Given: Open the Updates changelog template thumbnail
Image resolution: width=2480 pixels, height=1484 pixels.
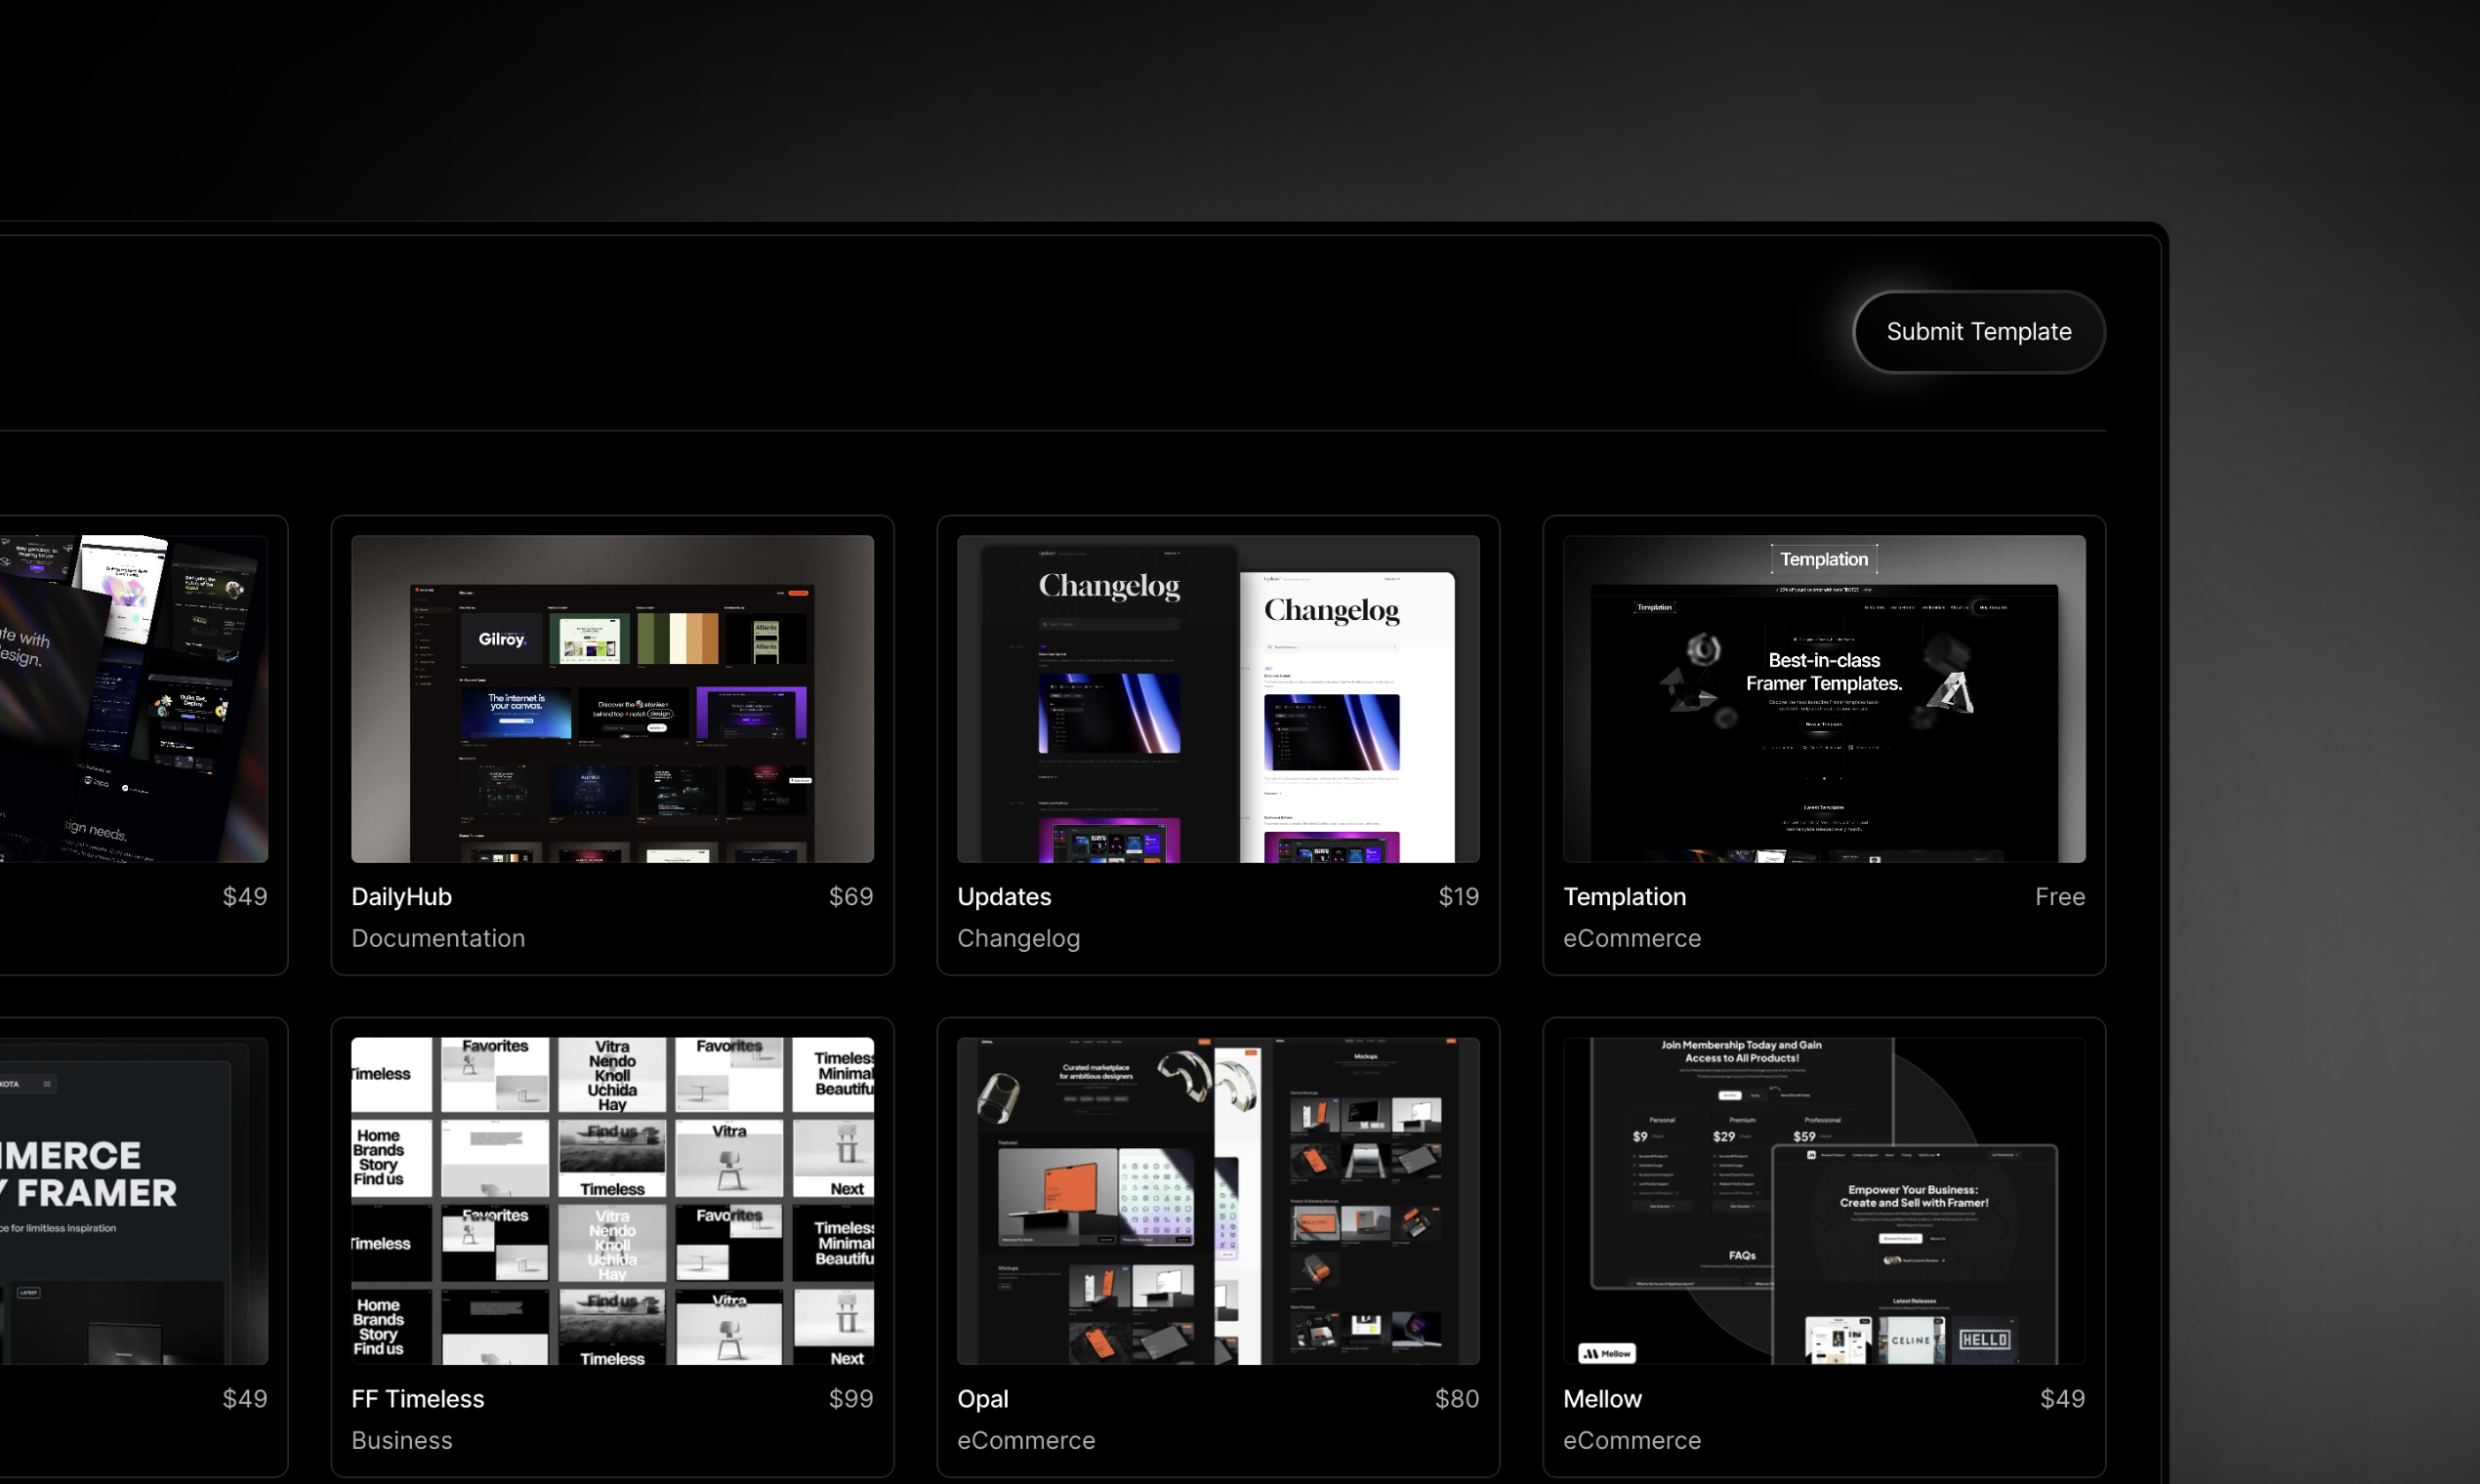Looking at the screenshot, I should (1218, 698).
